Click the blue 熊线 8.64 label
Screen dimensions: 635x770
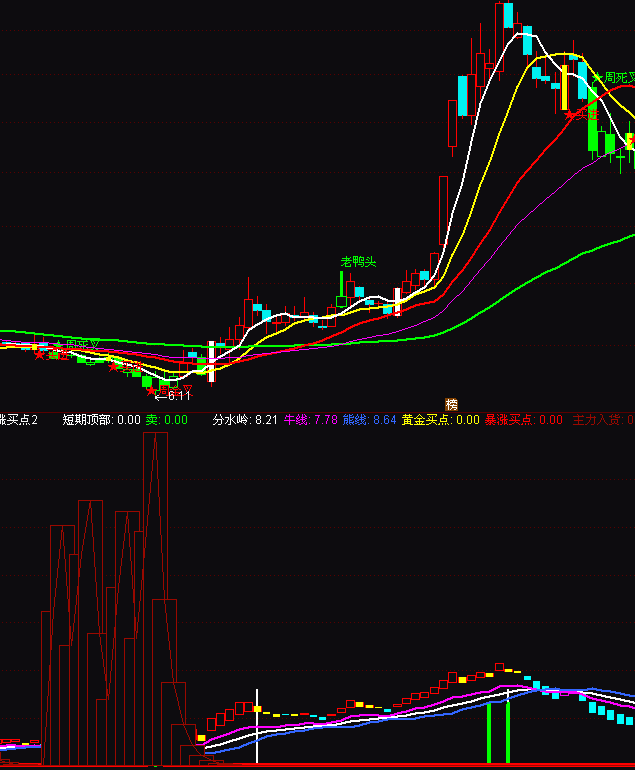click(369, 420)
